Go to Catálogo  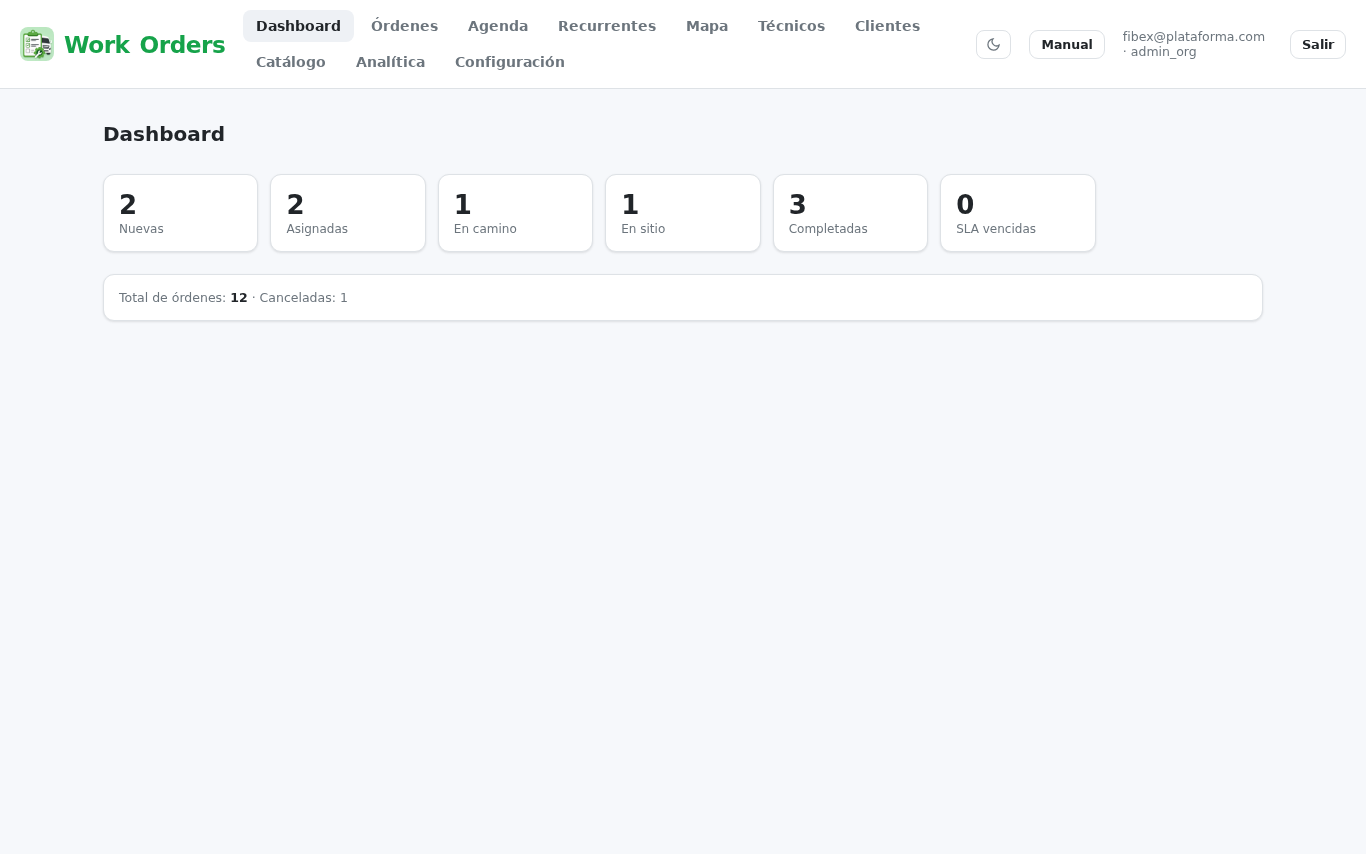click(x=291, y=62)
